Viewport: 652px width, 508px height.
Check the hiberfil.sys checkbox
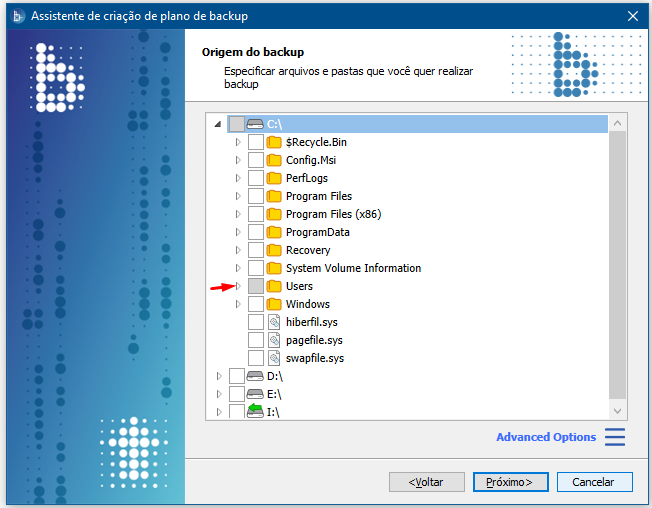click(256, 322)
